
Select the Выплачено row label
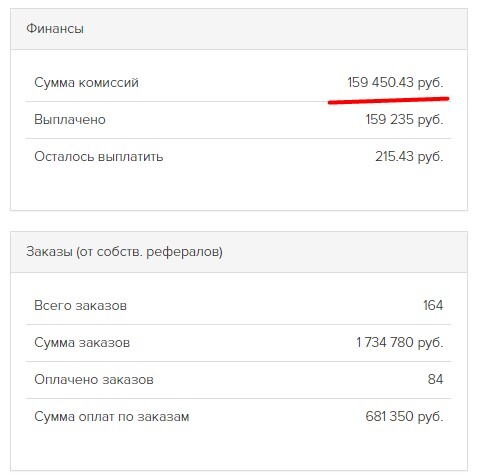click(x=70, y=119)
